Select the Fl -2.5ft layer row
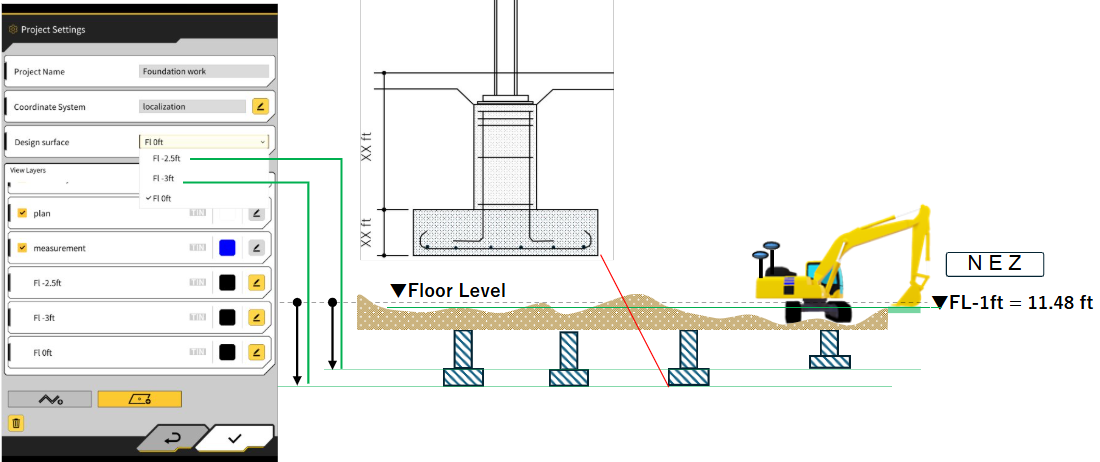 click(x=140, y=283)
